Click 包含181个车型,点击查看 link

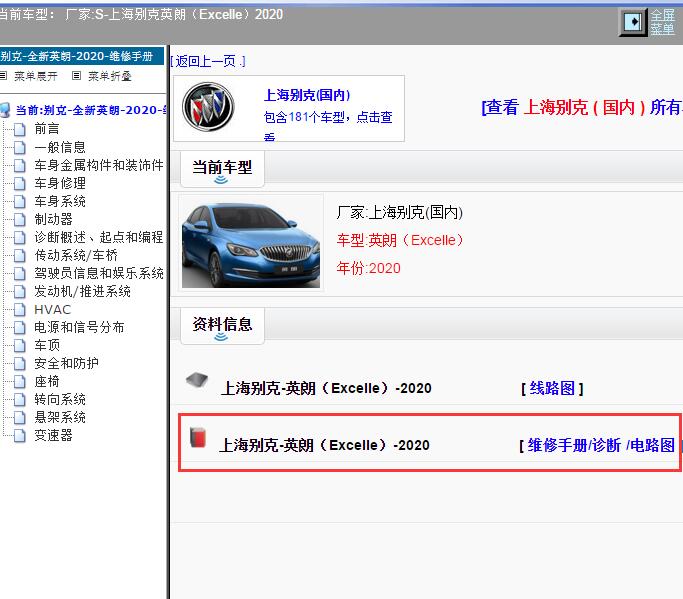click(x=328, y=124)
